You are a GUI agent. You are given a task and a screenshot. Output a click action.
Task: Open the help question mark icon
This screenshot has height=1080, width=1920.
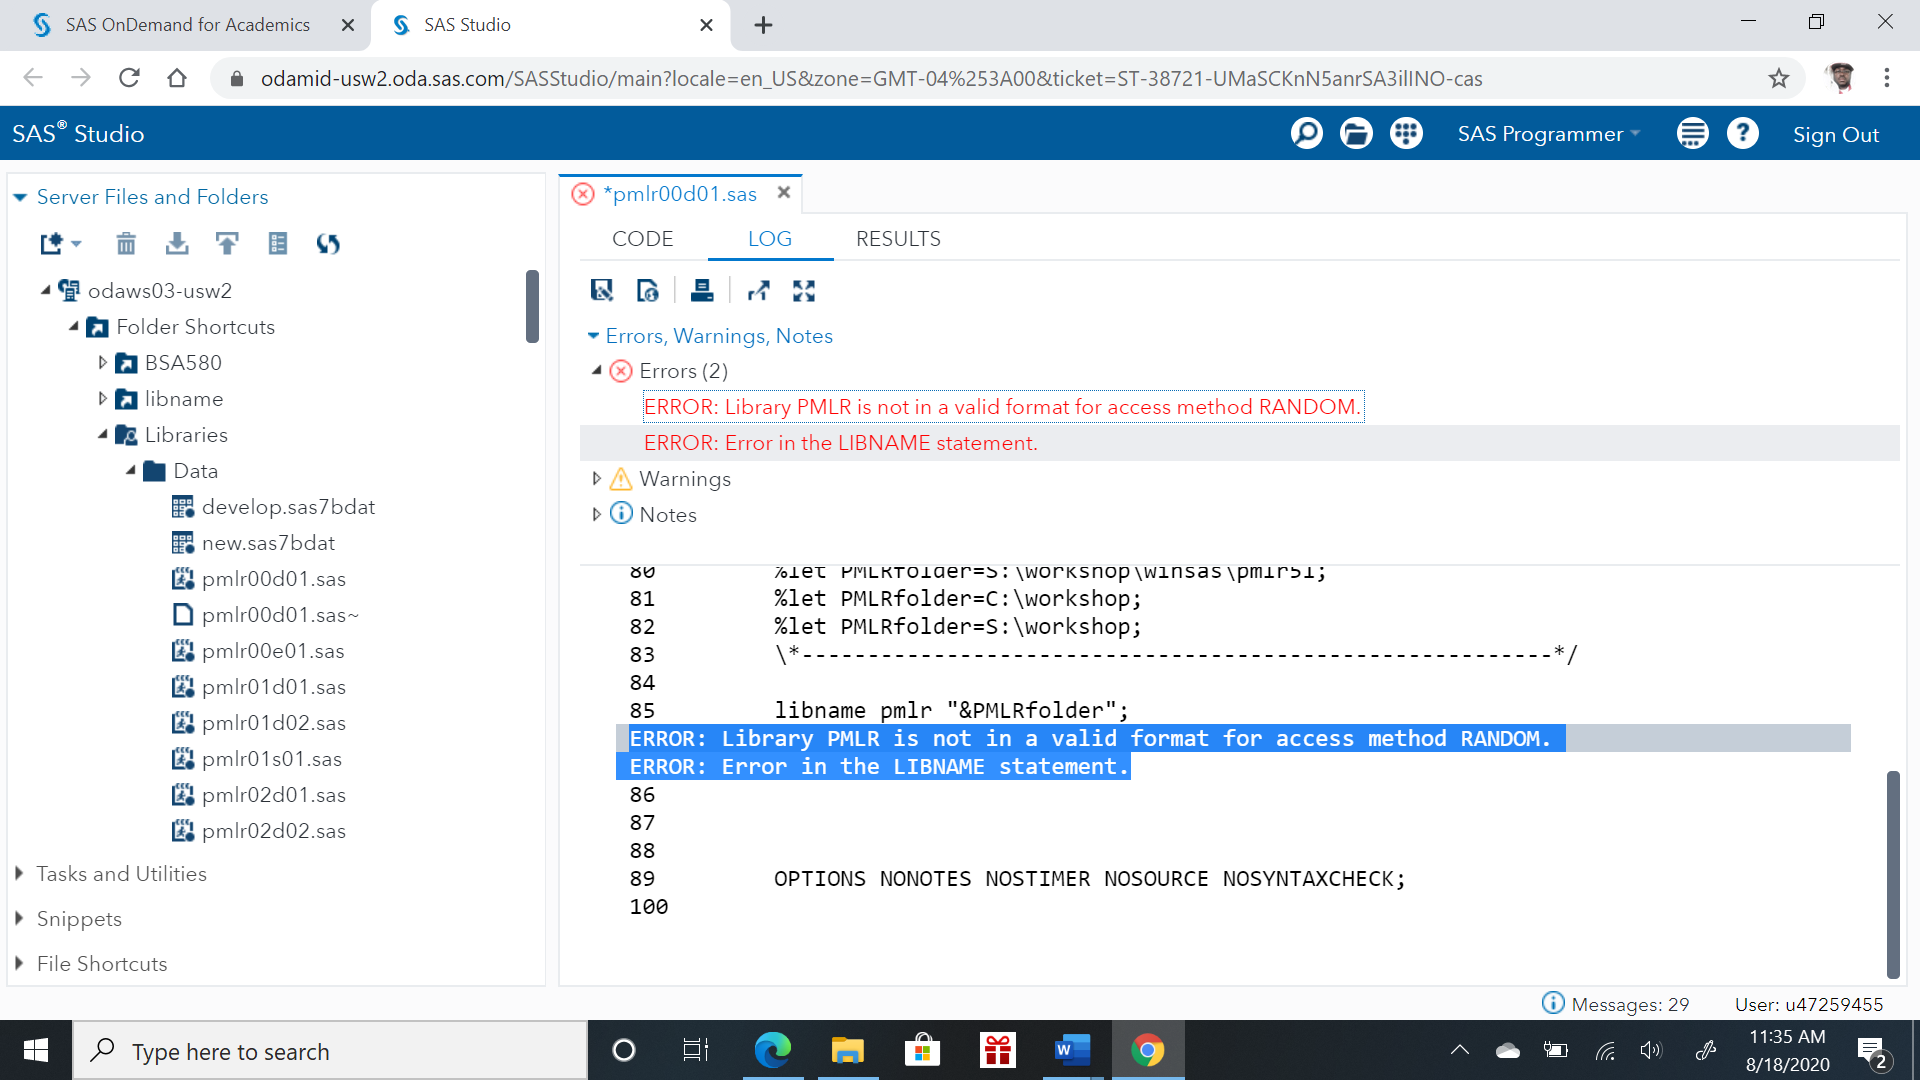tap(1742, 133)
